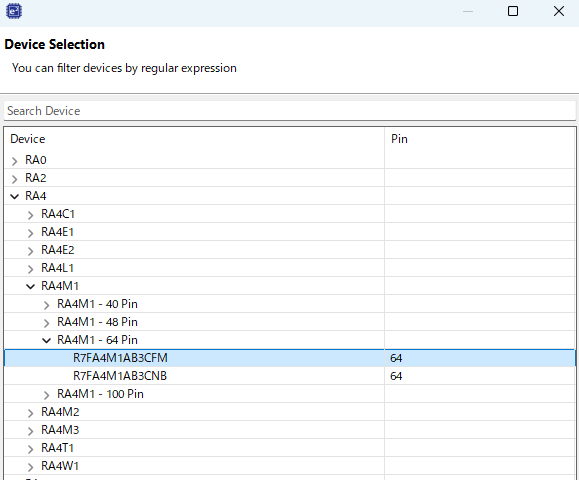Click pin value 64 for R7FA4M1AB3CFM
The image size is (579, 480).
pyautogui.click(x=396, y=358)
